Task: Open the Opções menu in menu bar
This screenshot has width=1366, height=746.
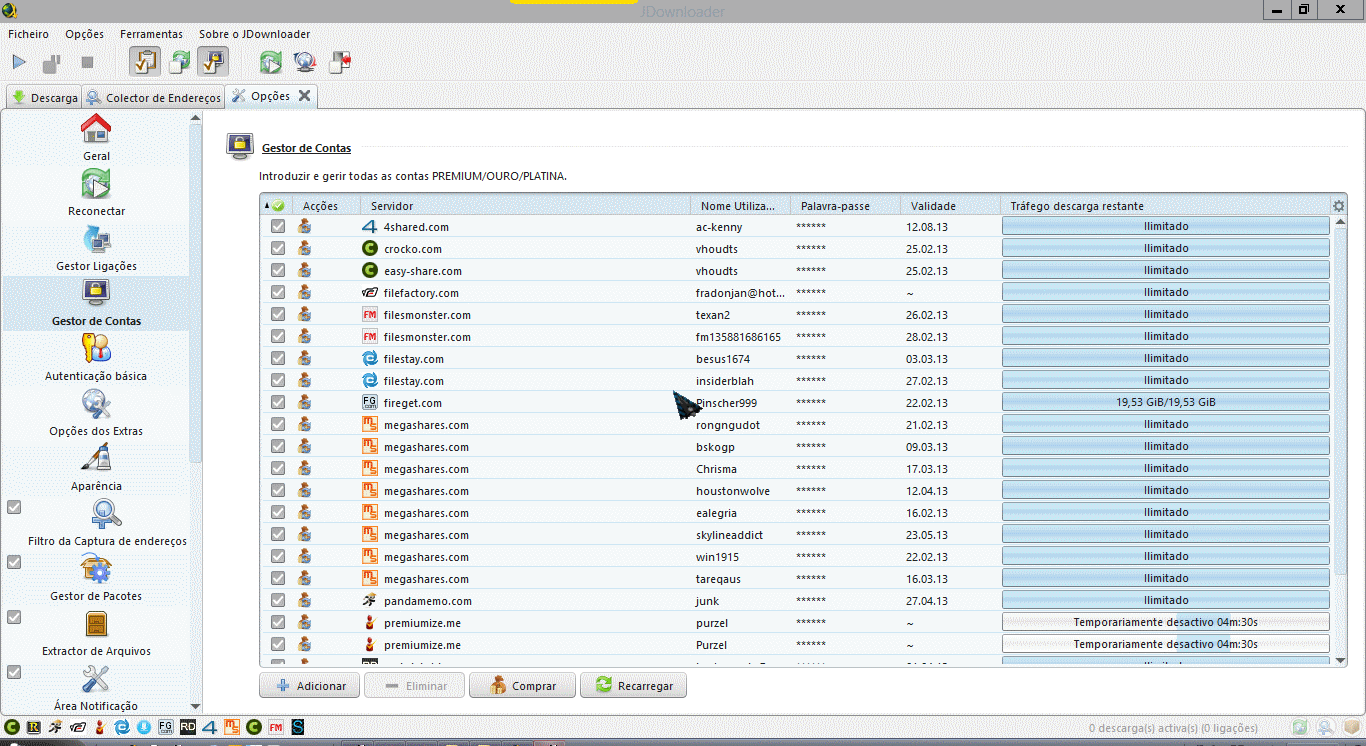Action: click(x=85, y=34)
